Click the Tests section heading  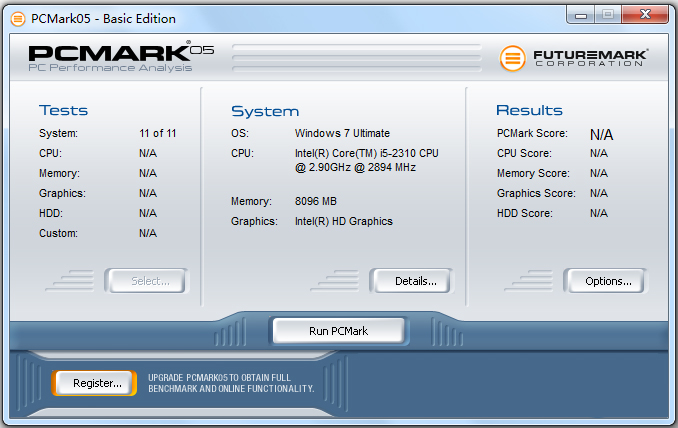click(x=63, y=110)
